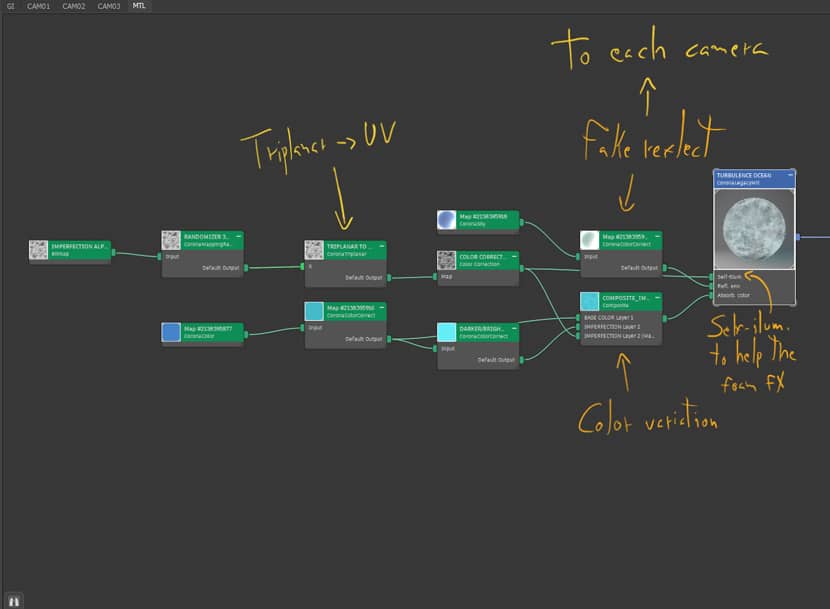Collapse the DARKER/BRIGH color correct node
The height and width of the screenshot is (609, 830).
pos(514,327)
